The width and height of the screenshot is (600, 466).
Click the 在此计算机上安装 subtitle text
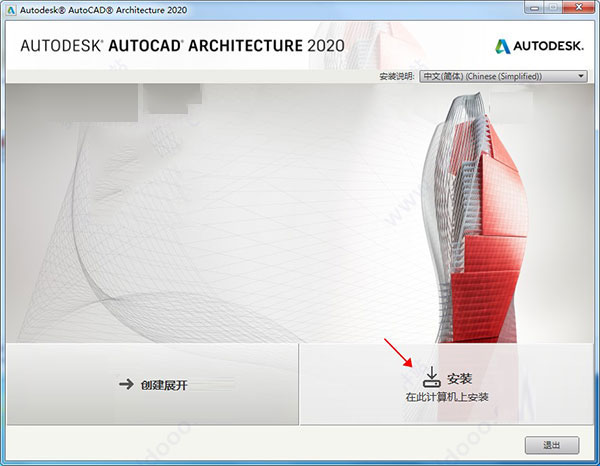[x=447, y=397]
